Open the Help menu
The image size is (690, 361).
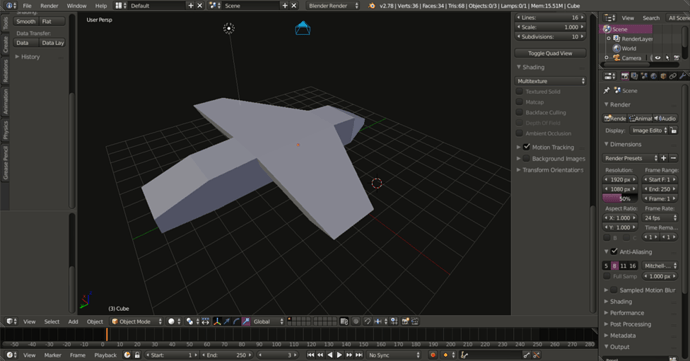point(101,6)
